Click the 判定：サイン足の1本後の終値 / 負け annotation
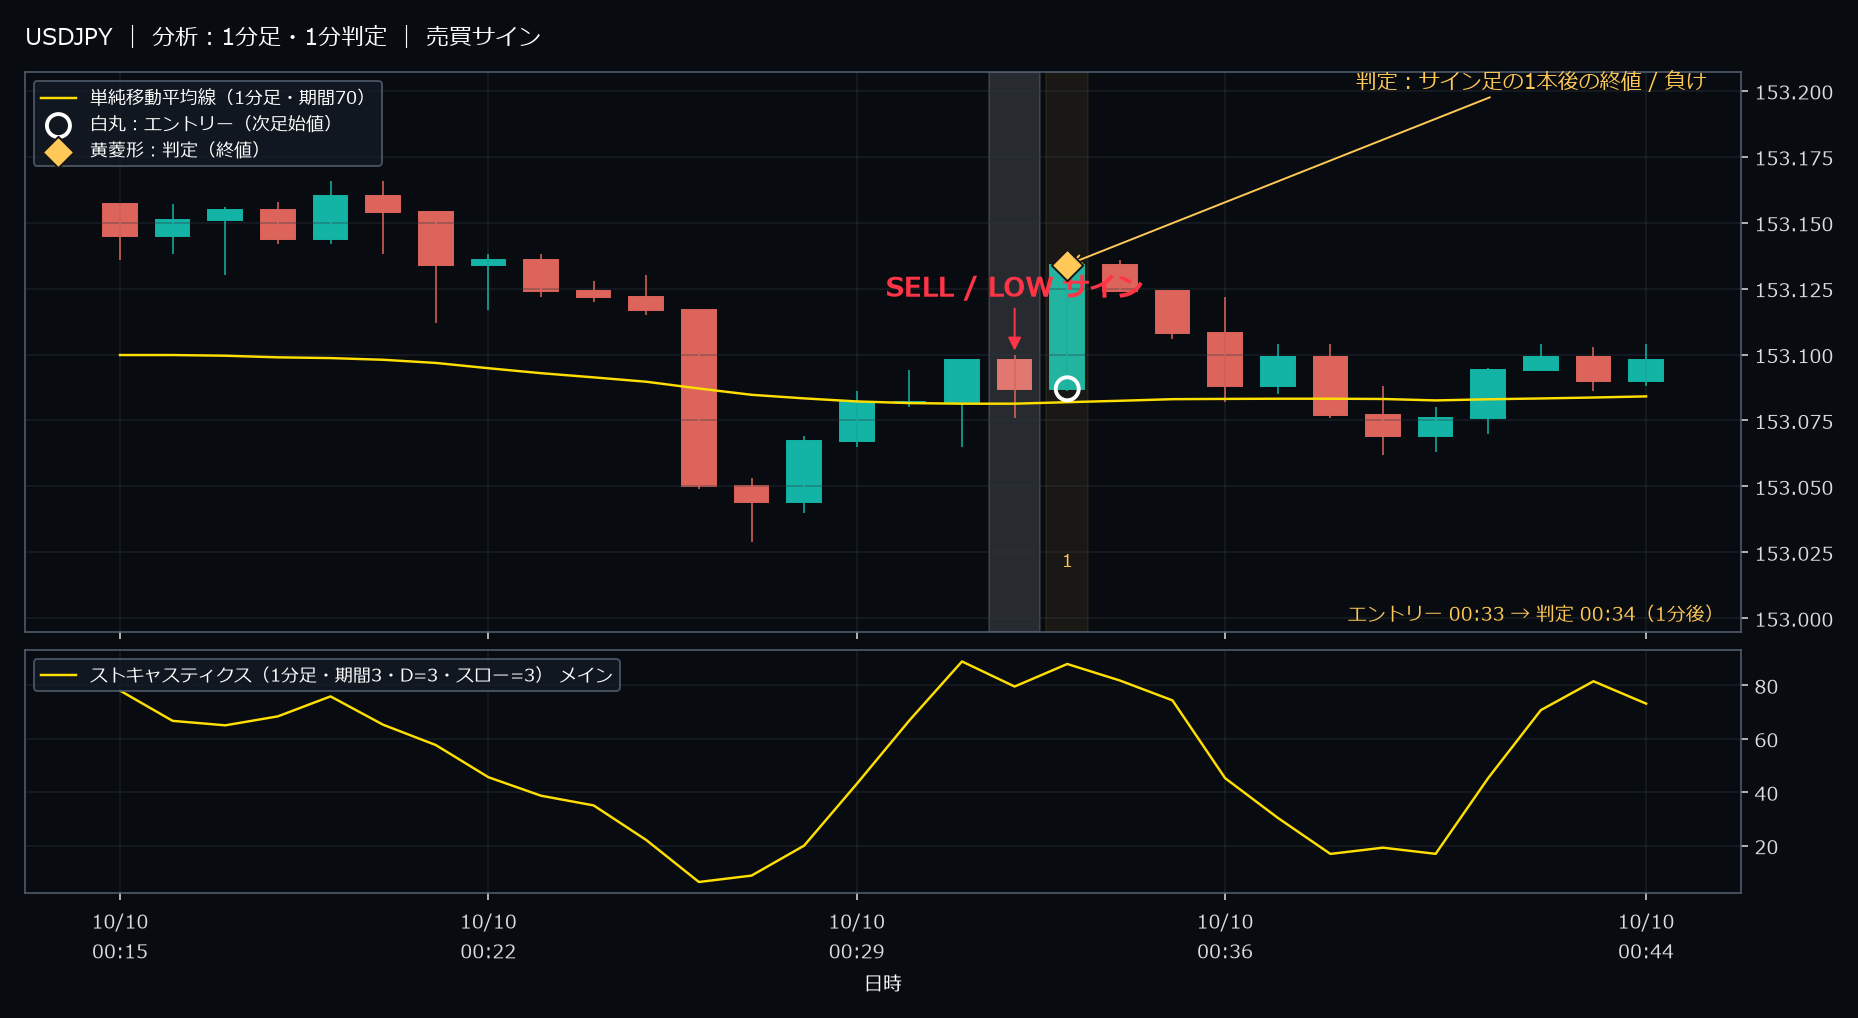 click(x=1530, y=81)
